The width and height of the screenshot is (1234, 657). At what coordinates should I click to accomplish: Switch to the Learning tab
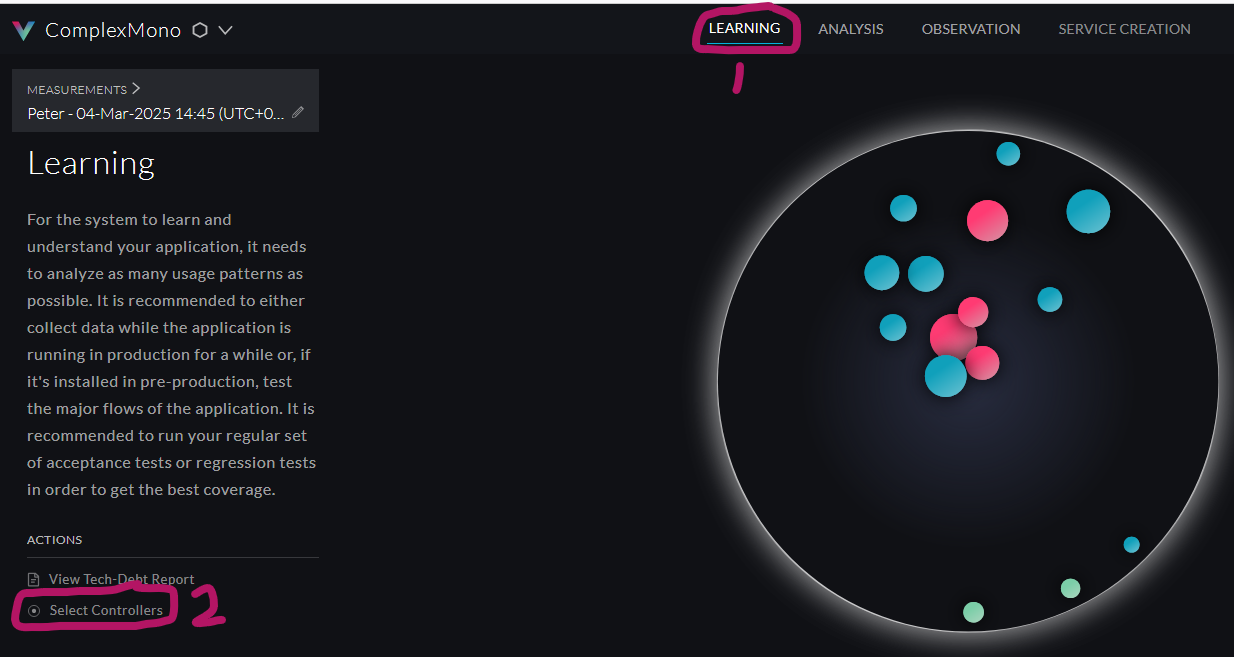745,28
